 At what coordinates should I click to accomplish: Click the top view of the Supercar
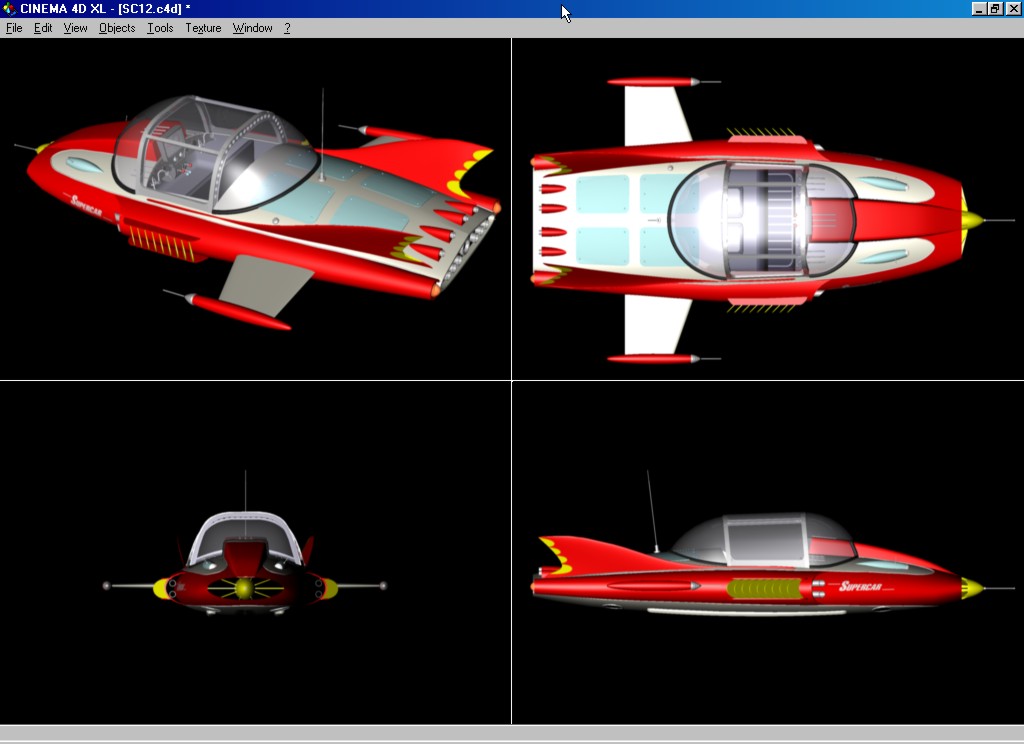click(x=768, y=208)
